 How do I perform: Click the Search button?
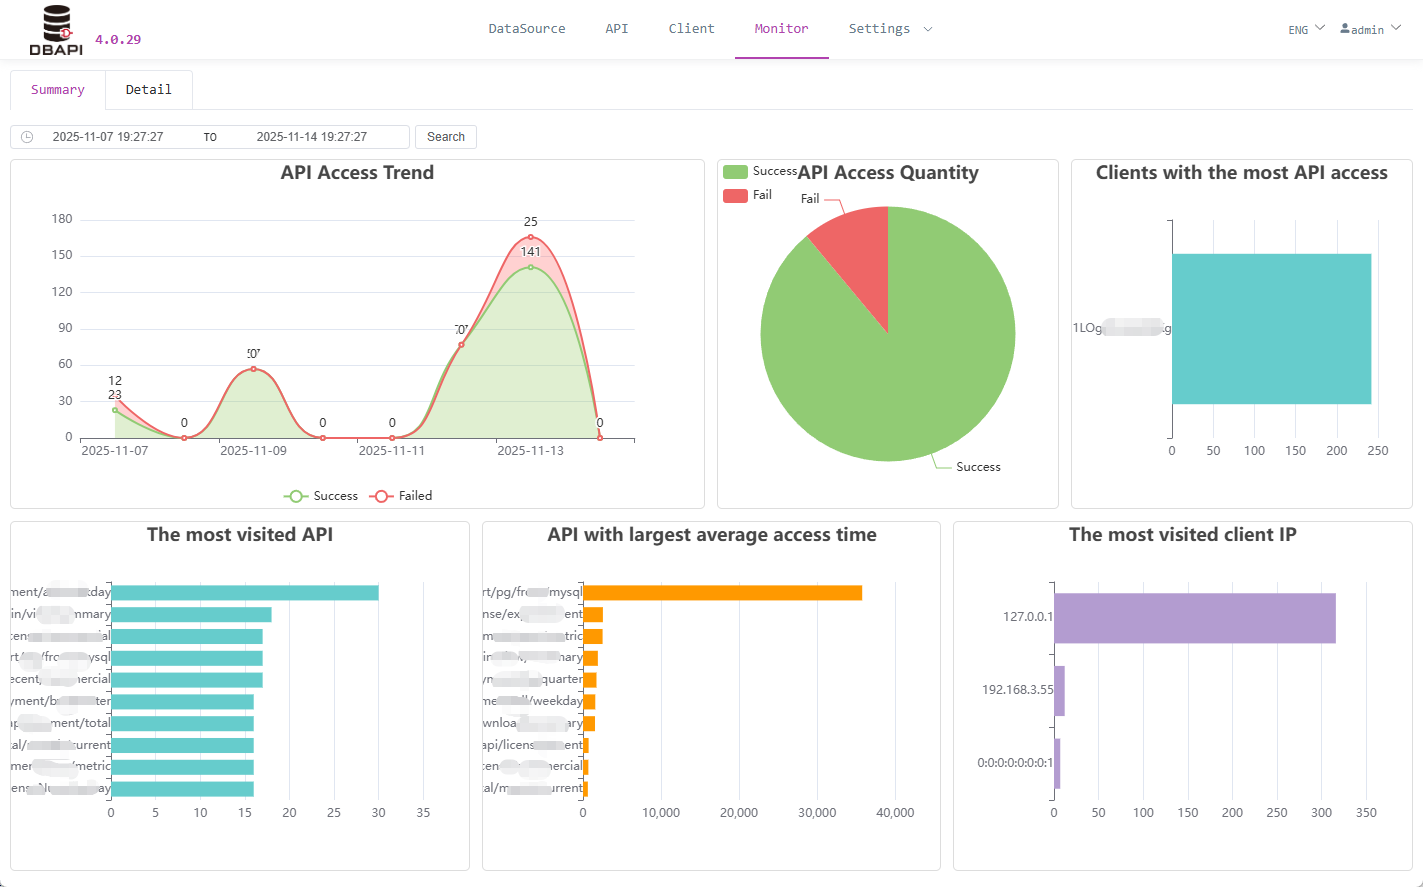(445, 137)
